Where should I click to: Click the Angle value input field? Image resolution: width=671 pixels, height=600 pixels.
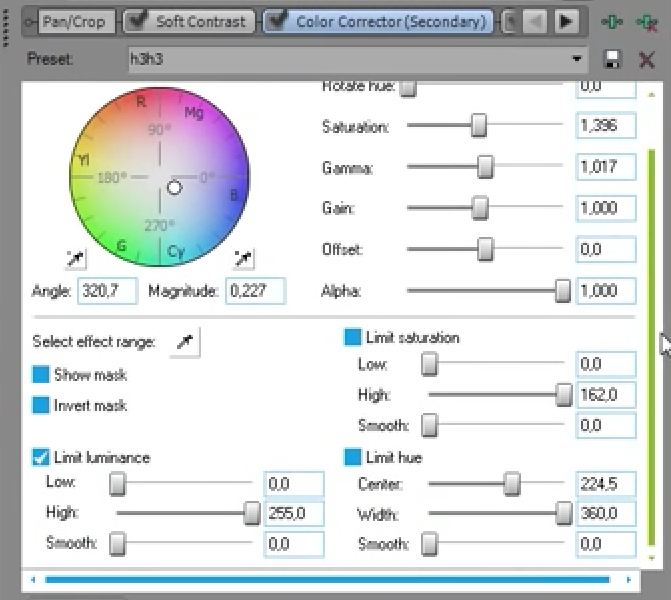click(106, 291)
